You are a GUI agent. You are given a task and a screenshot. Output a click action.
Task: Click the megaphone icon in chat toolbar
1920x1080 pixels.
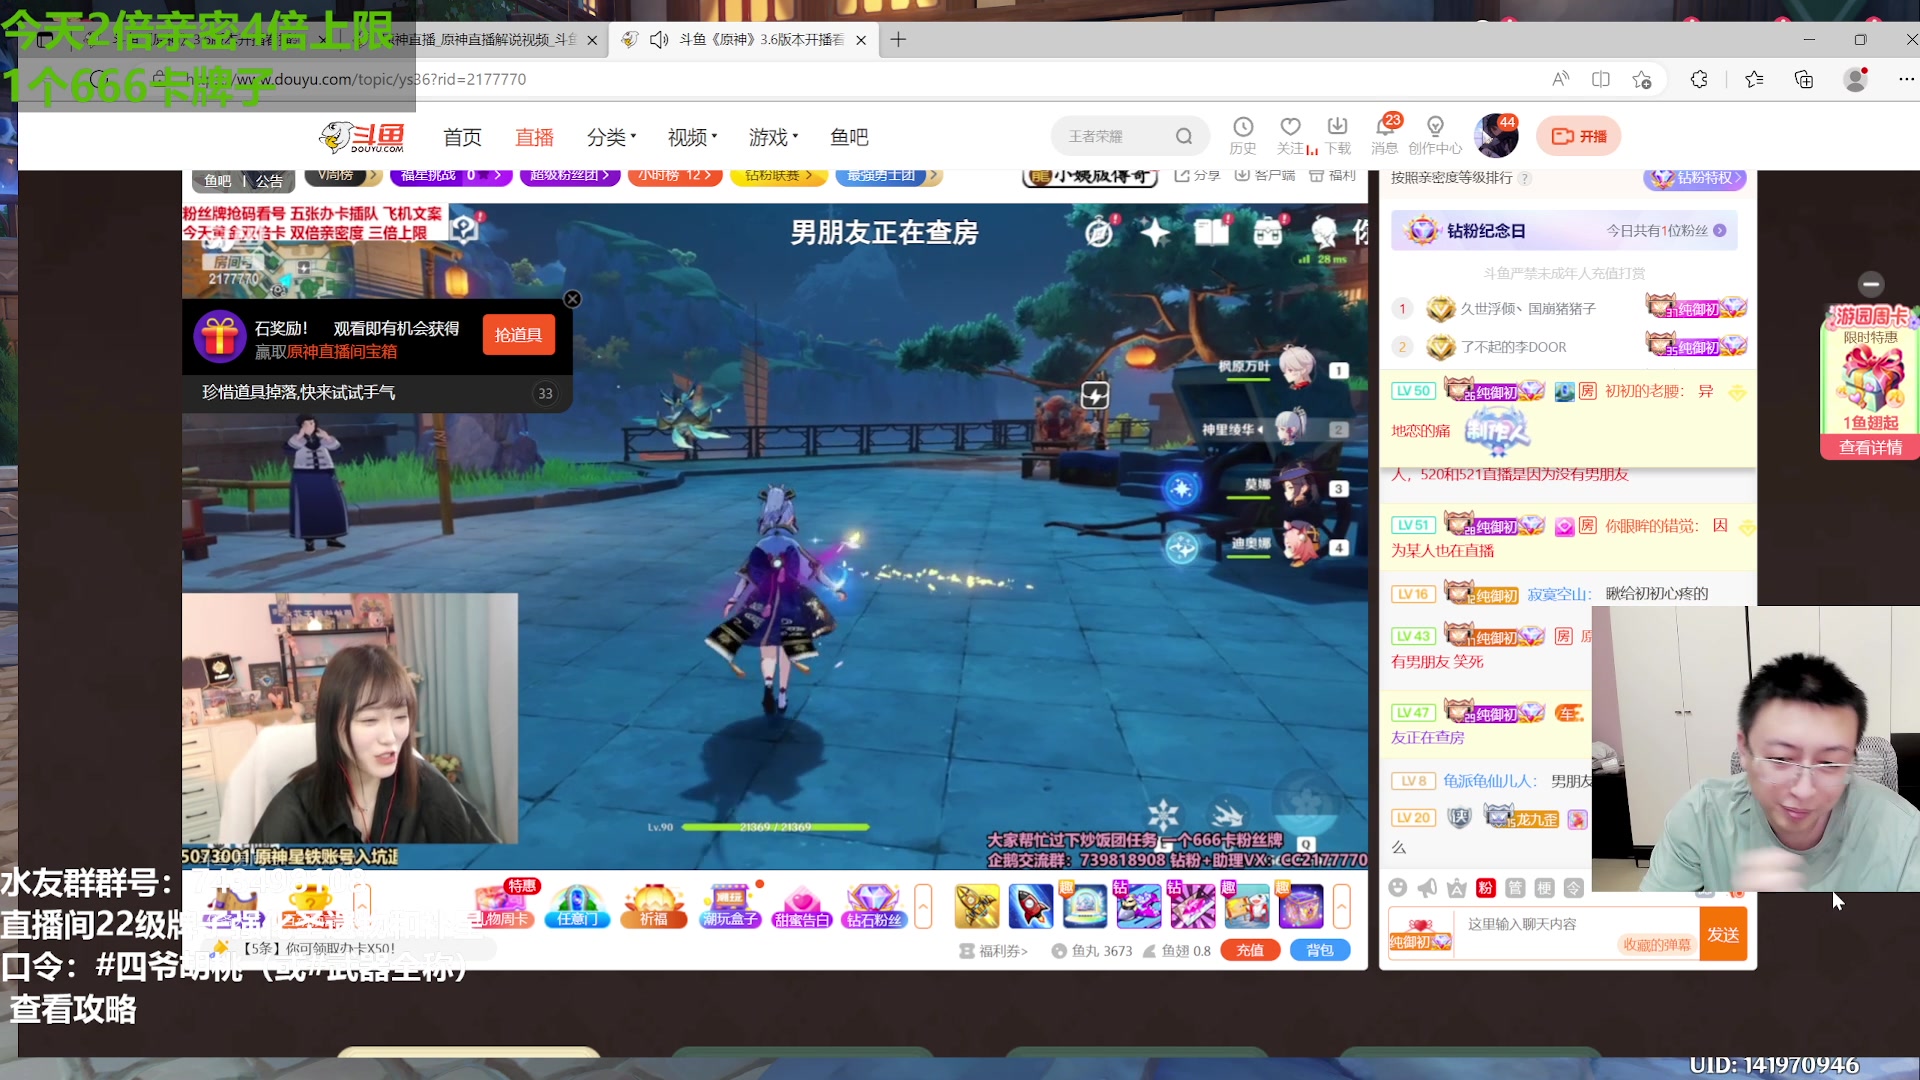coord(1427,888)
